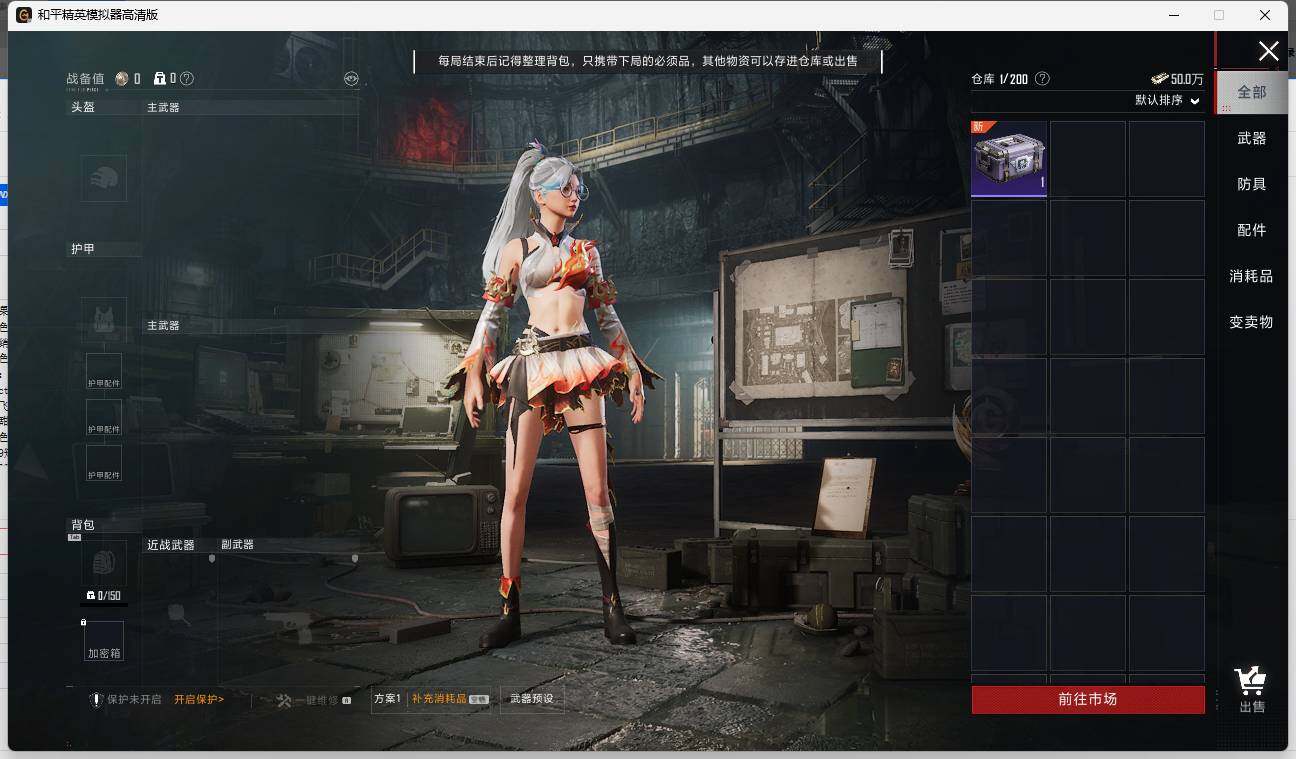Click the app logo in the title bar
The width and height of the screenshot is (1296, 759).
click(x=24, y=15)
